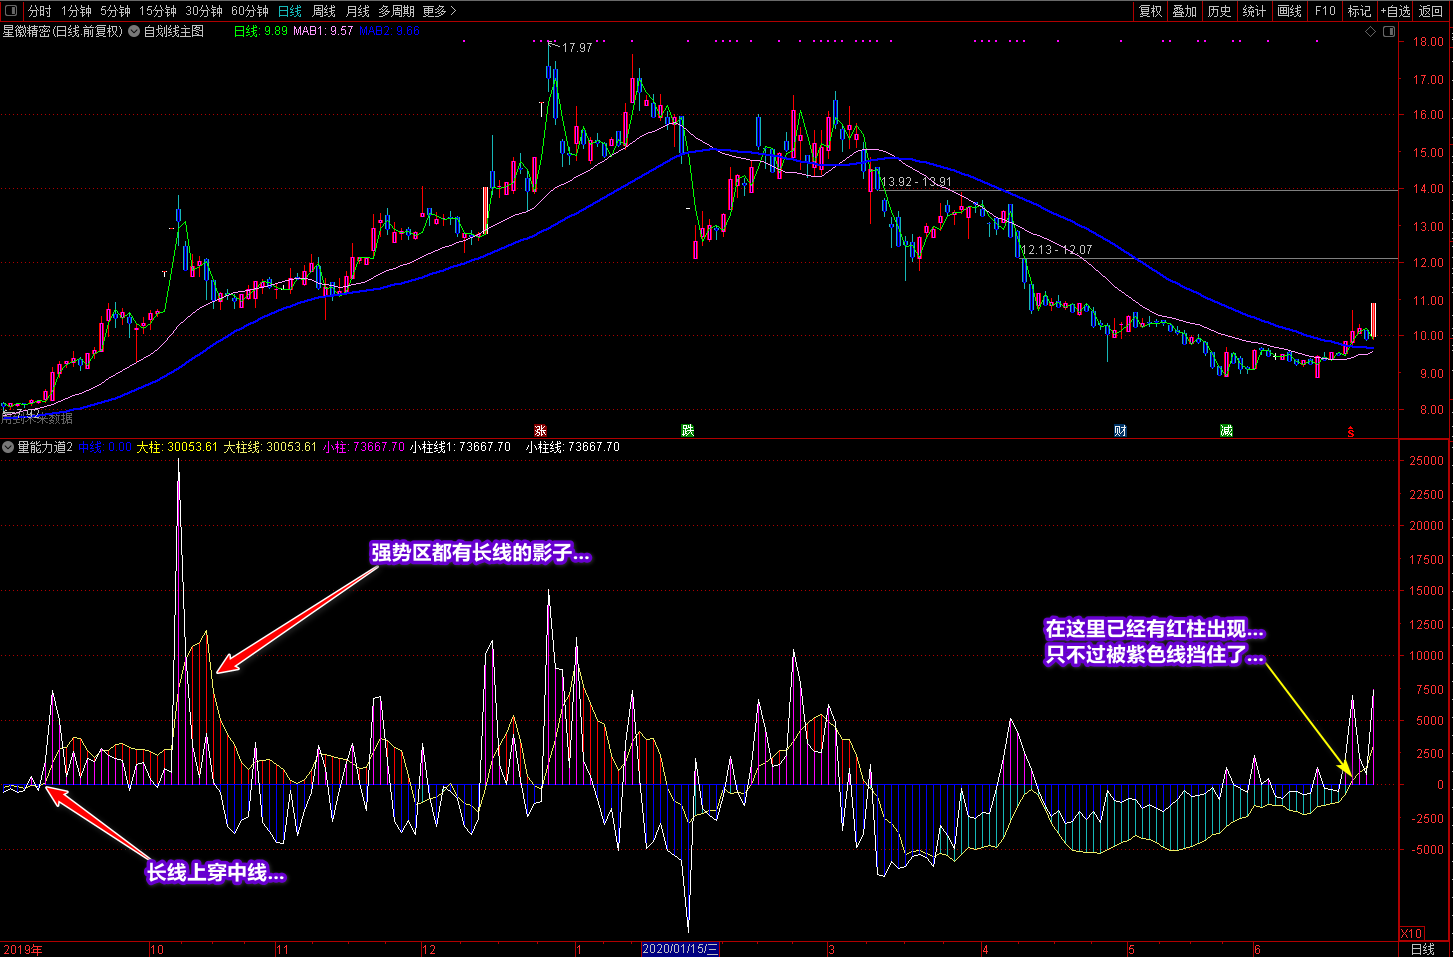Open F10 company info
This screenshot has height=957, width=1453.
[x=1325, y=11]
